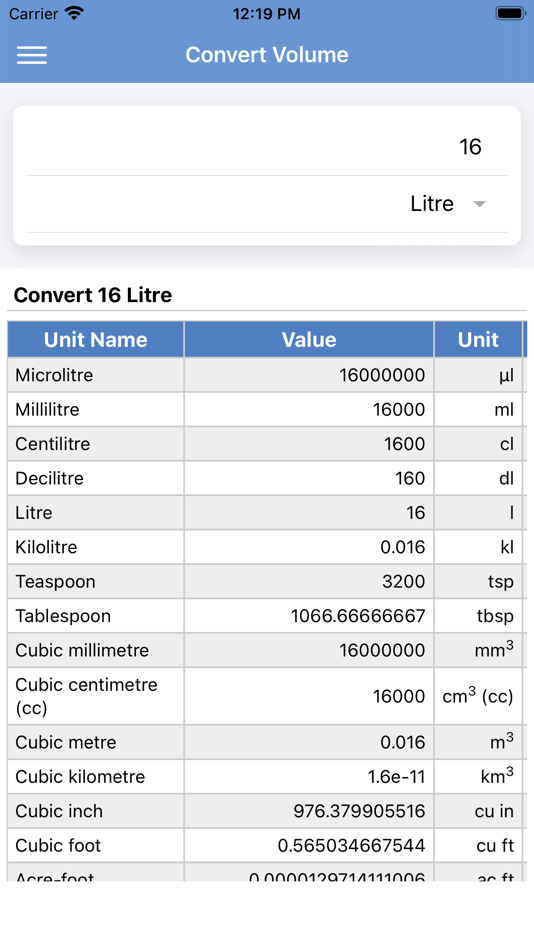534x950 pixels.
Task: Tap the value 1600
Action: (404, 444)
